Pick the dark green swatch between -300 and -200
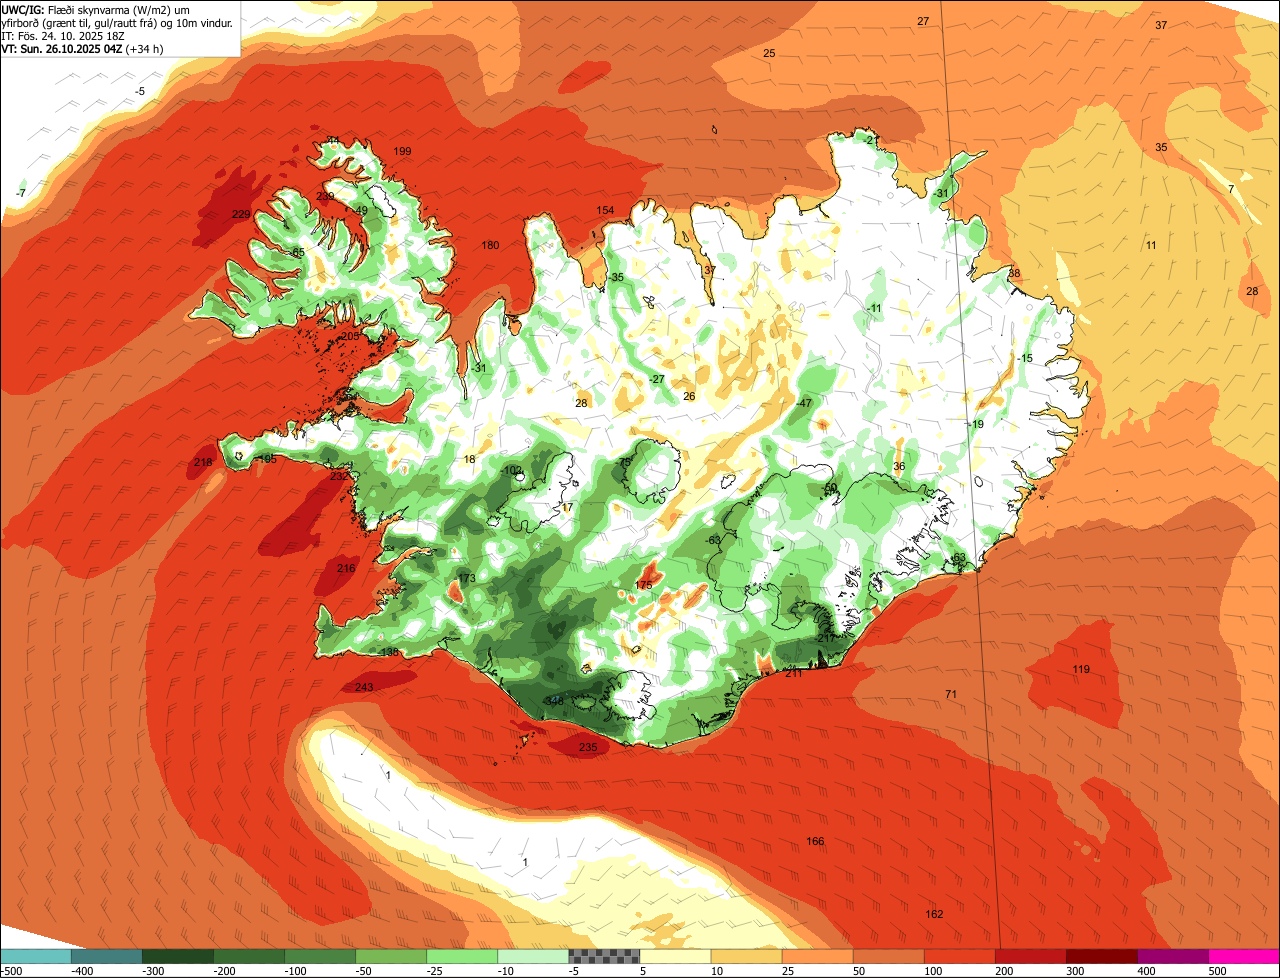The height and width of the screenshot is (978, 1280). pos(178,956)
